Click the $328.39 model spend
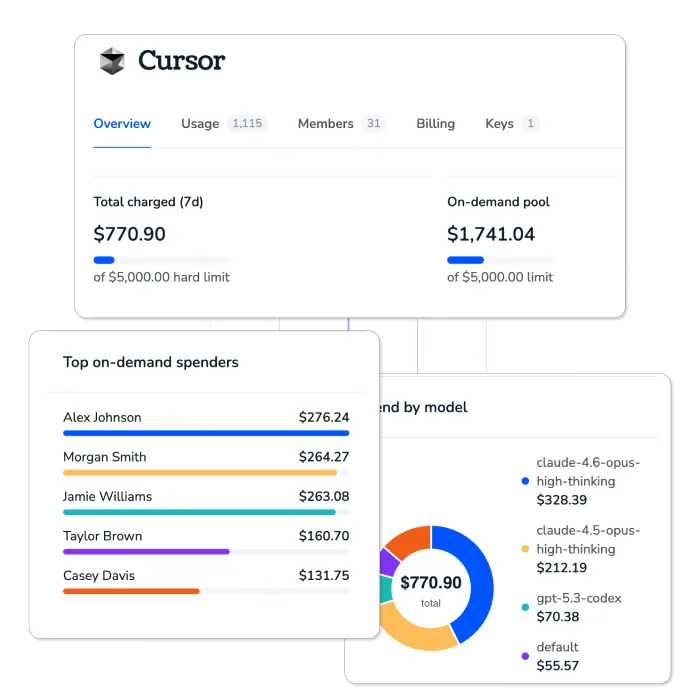 (x=562, y=500)
